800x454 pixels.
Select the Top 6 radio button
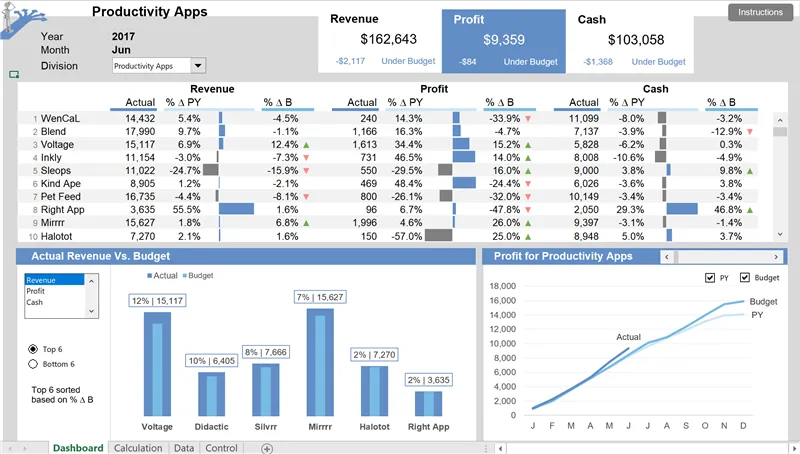(x=33, y=349)
